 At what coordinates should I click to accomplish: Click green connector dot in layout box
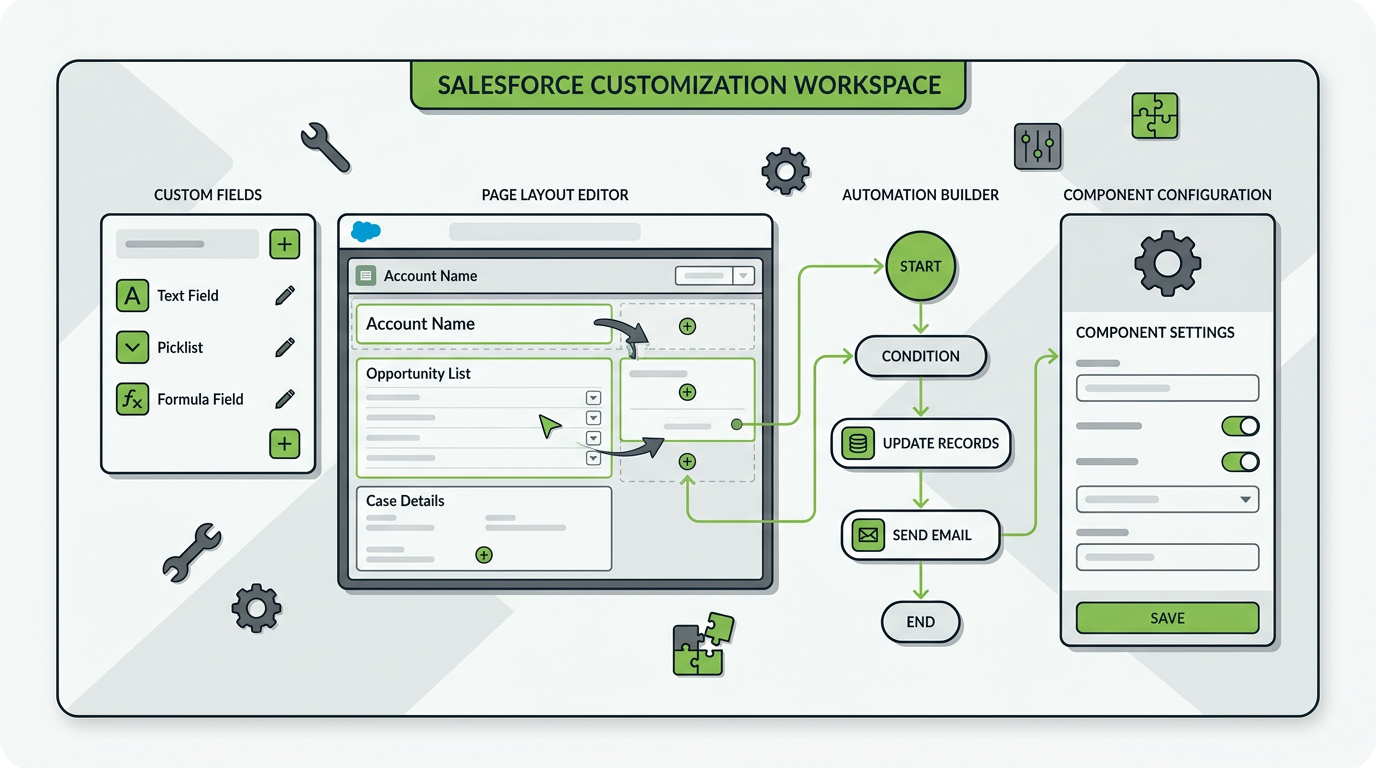click(737, 425)
